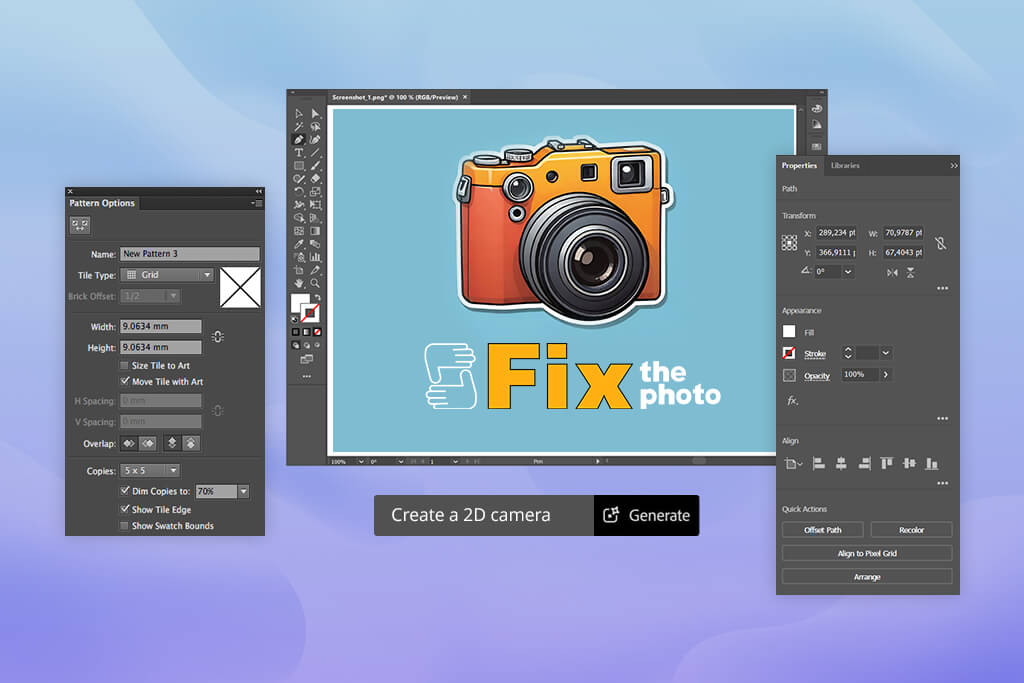The image size is (1024, 683).
Task: Select the Rectangle tool
Action: pos(298,166)
